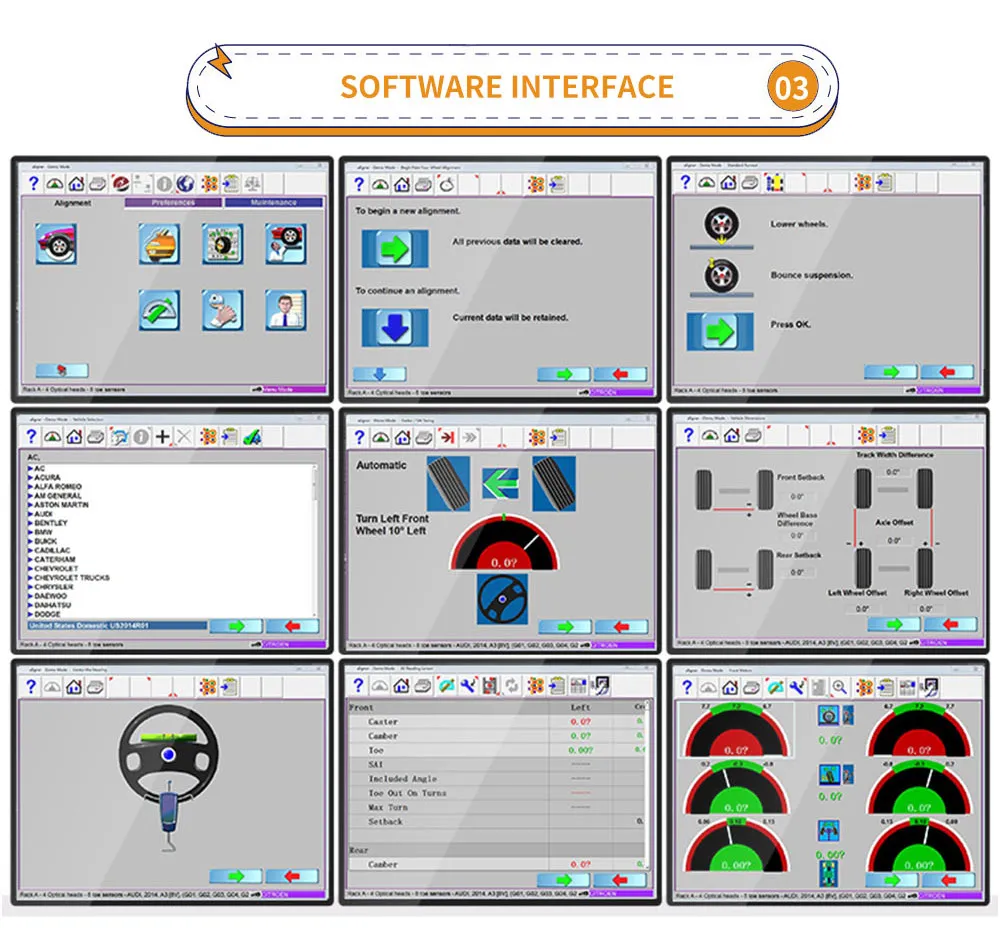The width and height of the screenshot is (1000, 948).
Task: Click the globe language icon
Action: pyautogui.click(x=187, y=183)
